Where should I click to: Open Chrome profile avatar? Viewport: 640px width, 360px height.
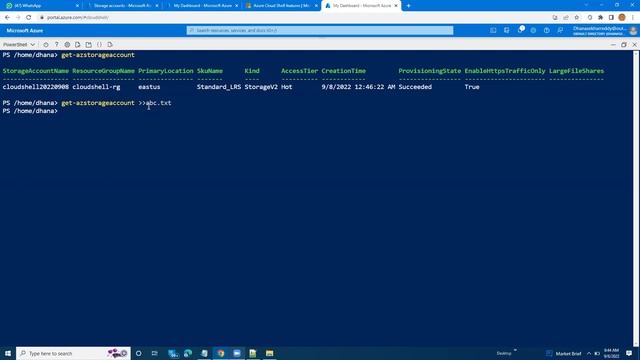pyautogui.click(x=622, y=18)
